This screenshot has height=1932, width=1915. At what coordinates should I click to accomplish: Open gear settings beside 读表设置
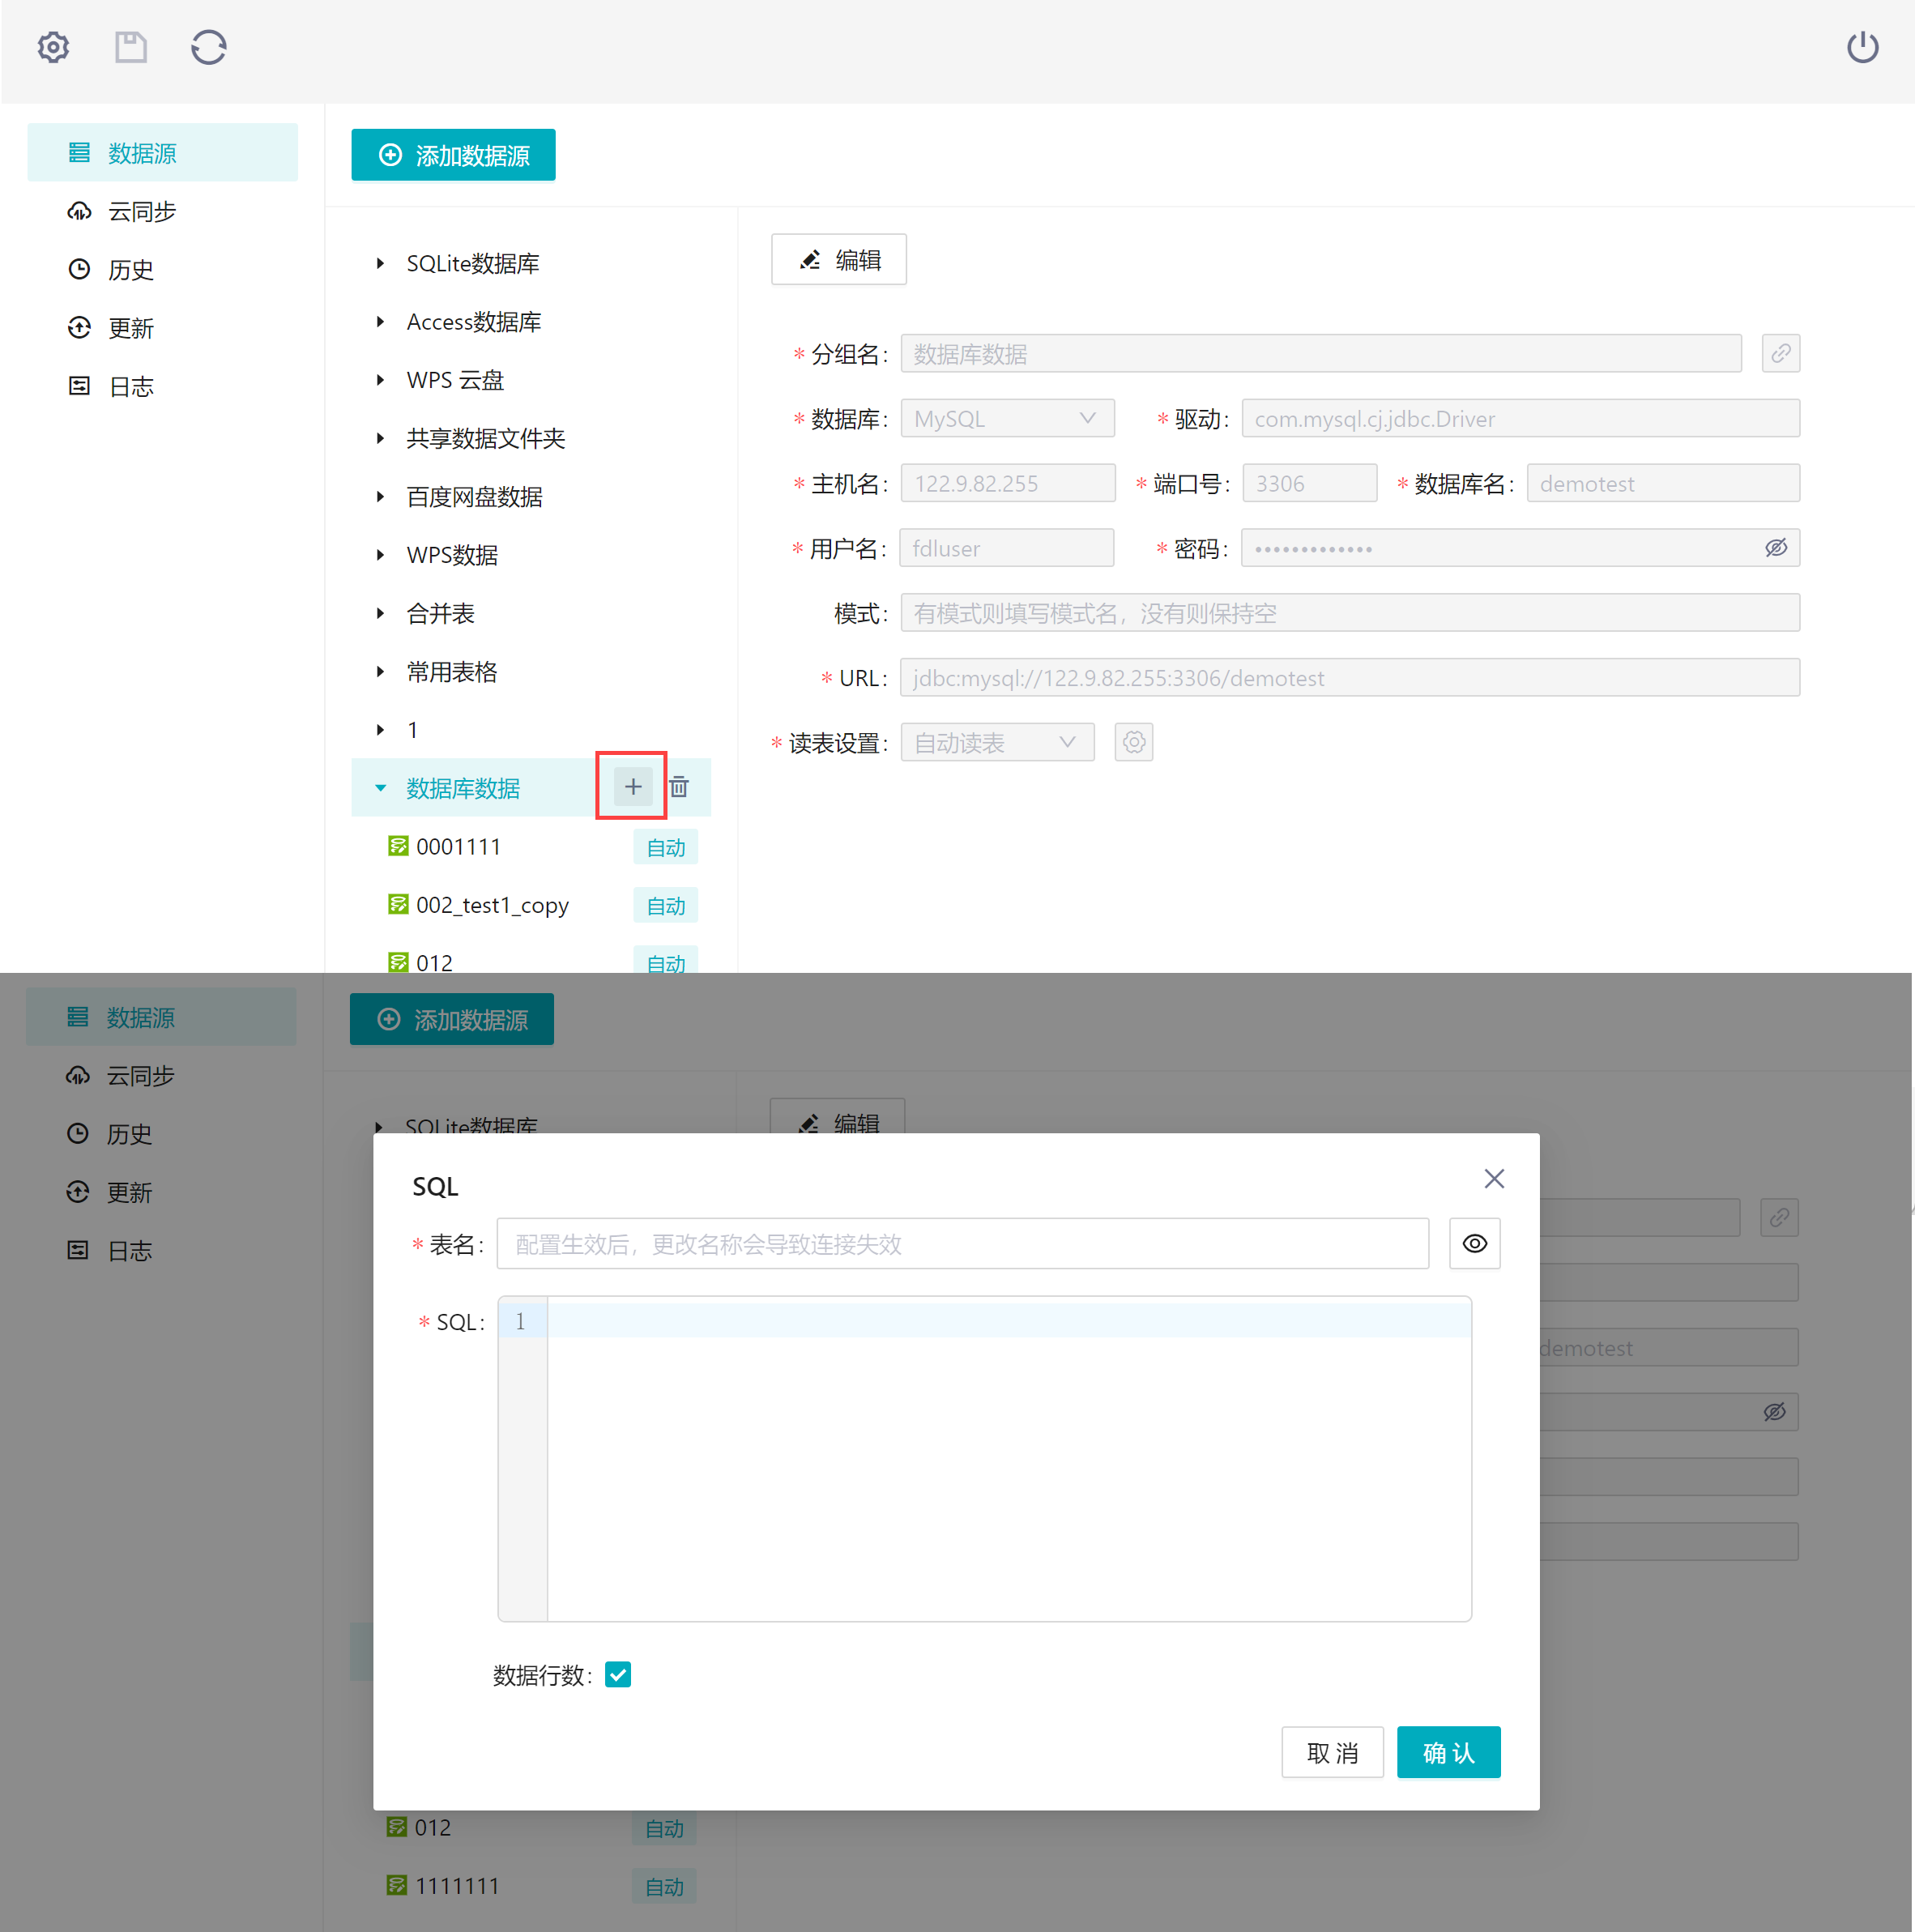click(x=1134, y=743)
